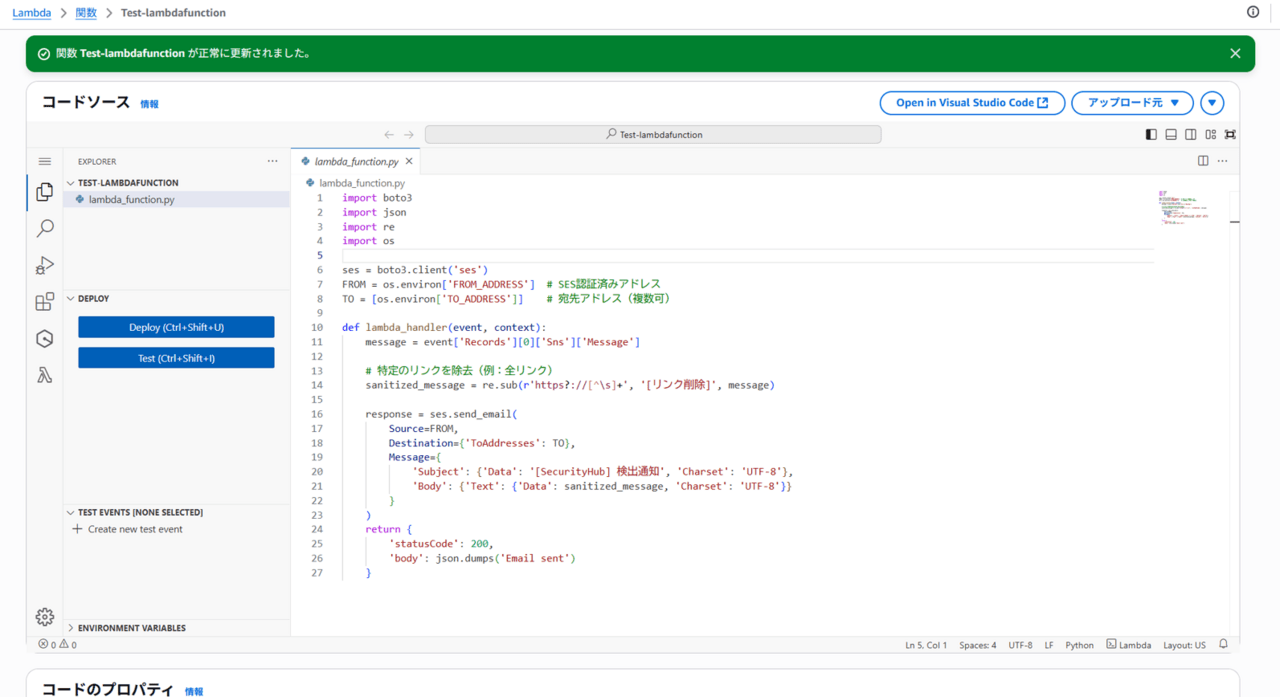The width and height of the screenshot is (1280, 697).
Task: Click Open in Visual Studio Code button
Action: click(972, 103)
